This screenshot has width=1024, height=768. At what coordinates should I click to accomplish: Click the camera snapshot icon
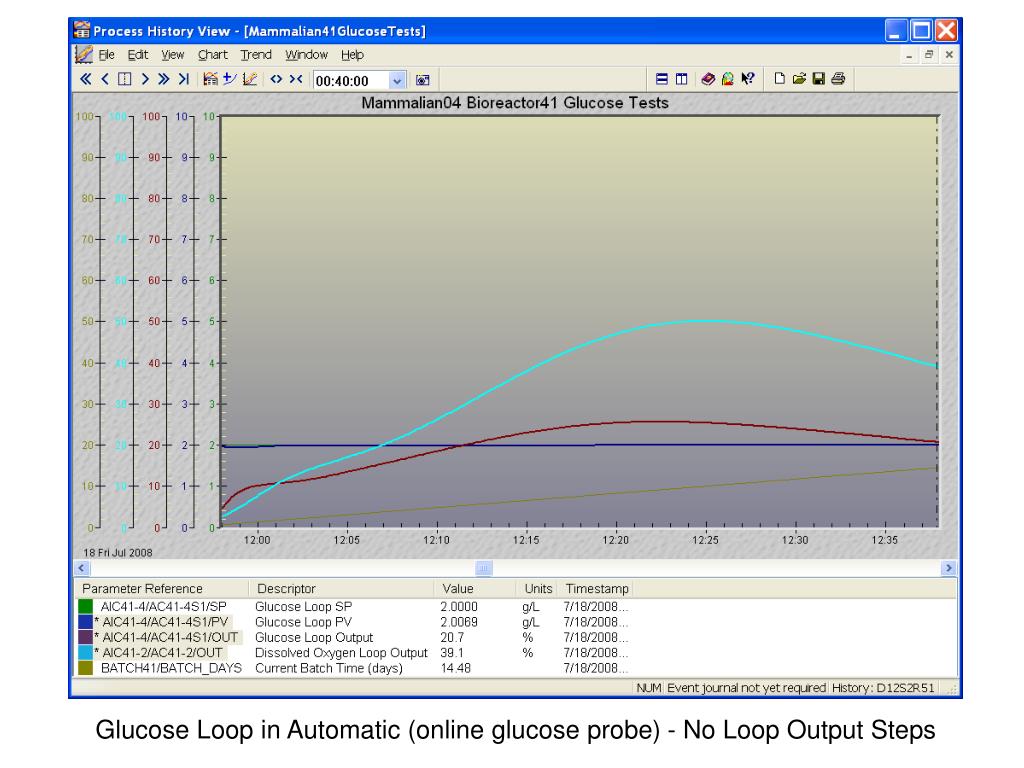pos(423,80)
